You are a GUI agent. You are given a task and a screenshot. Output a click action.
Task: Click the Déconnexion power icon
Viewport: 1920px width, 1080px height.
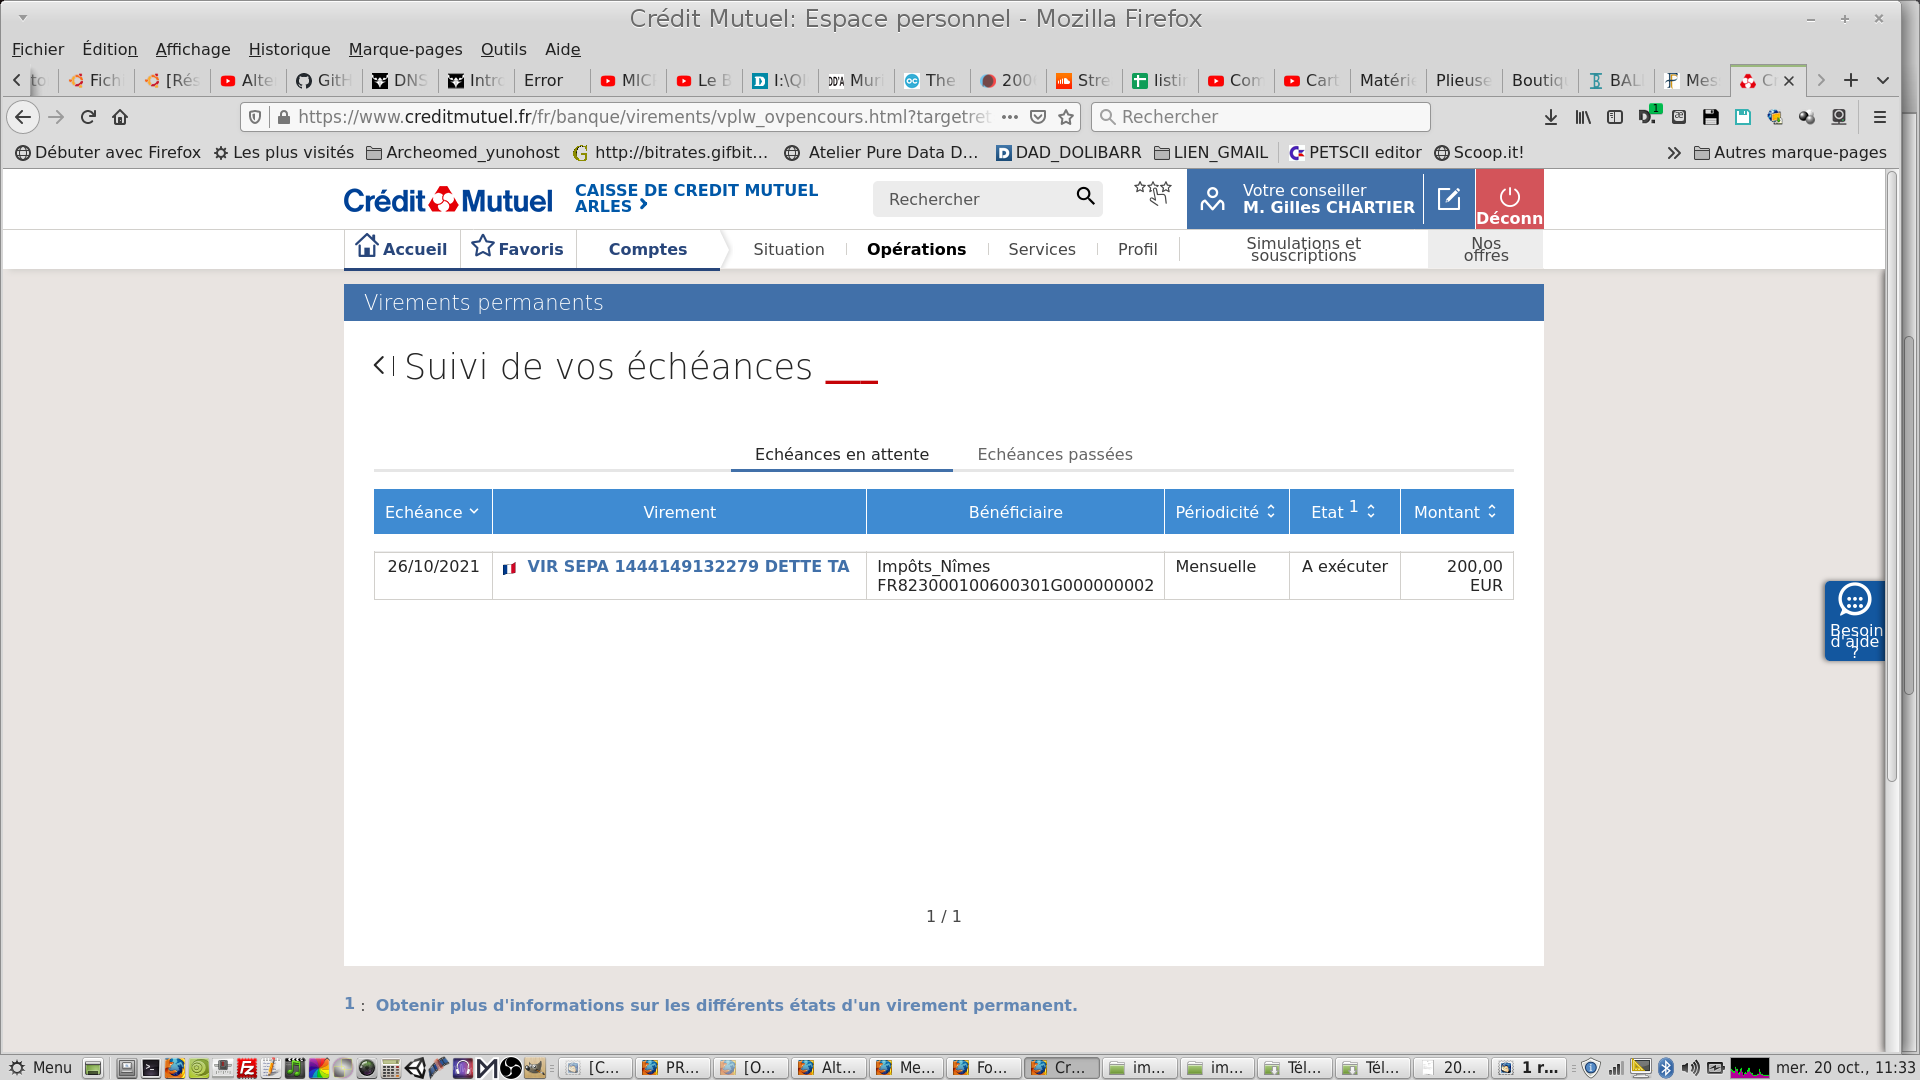[1509, 197]
